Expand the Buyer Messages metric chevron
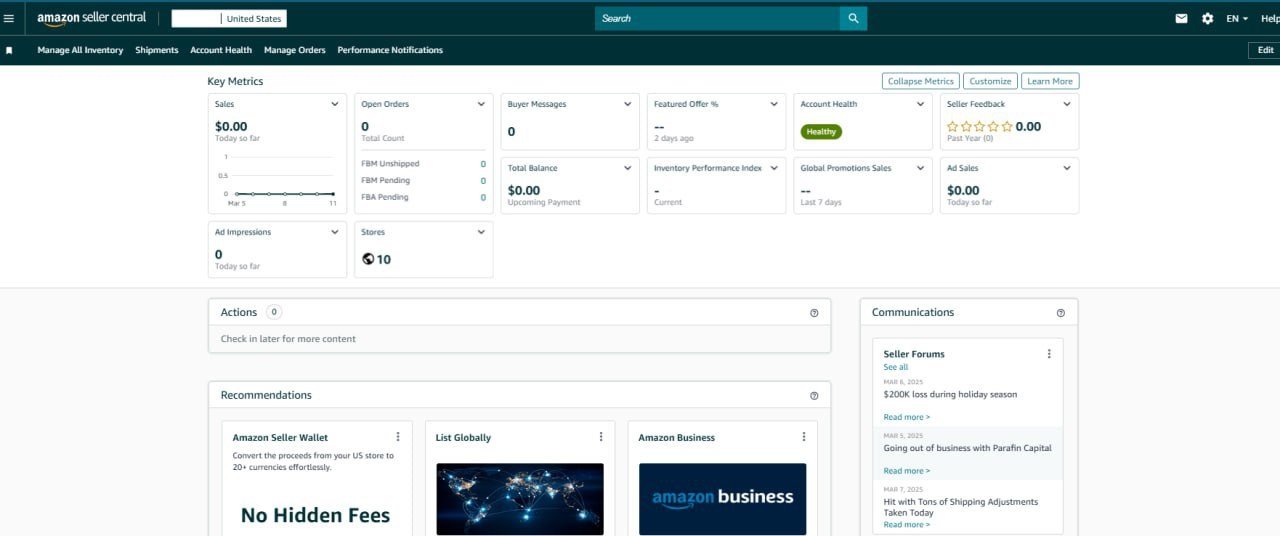 628,104
